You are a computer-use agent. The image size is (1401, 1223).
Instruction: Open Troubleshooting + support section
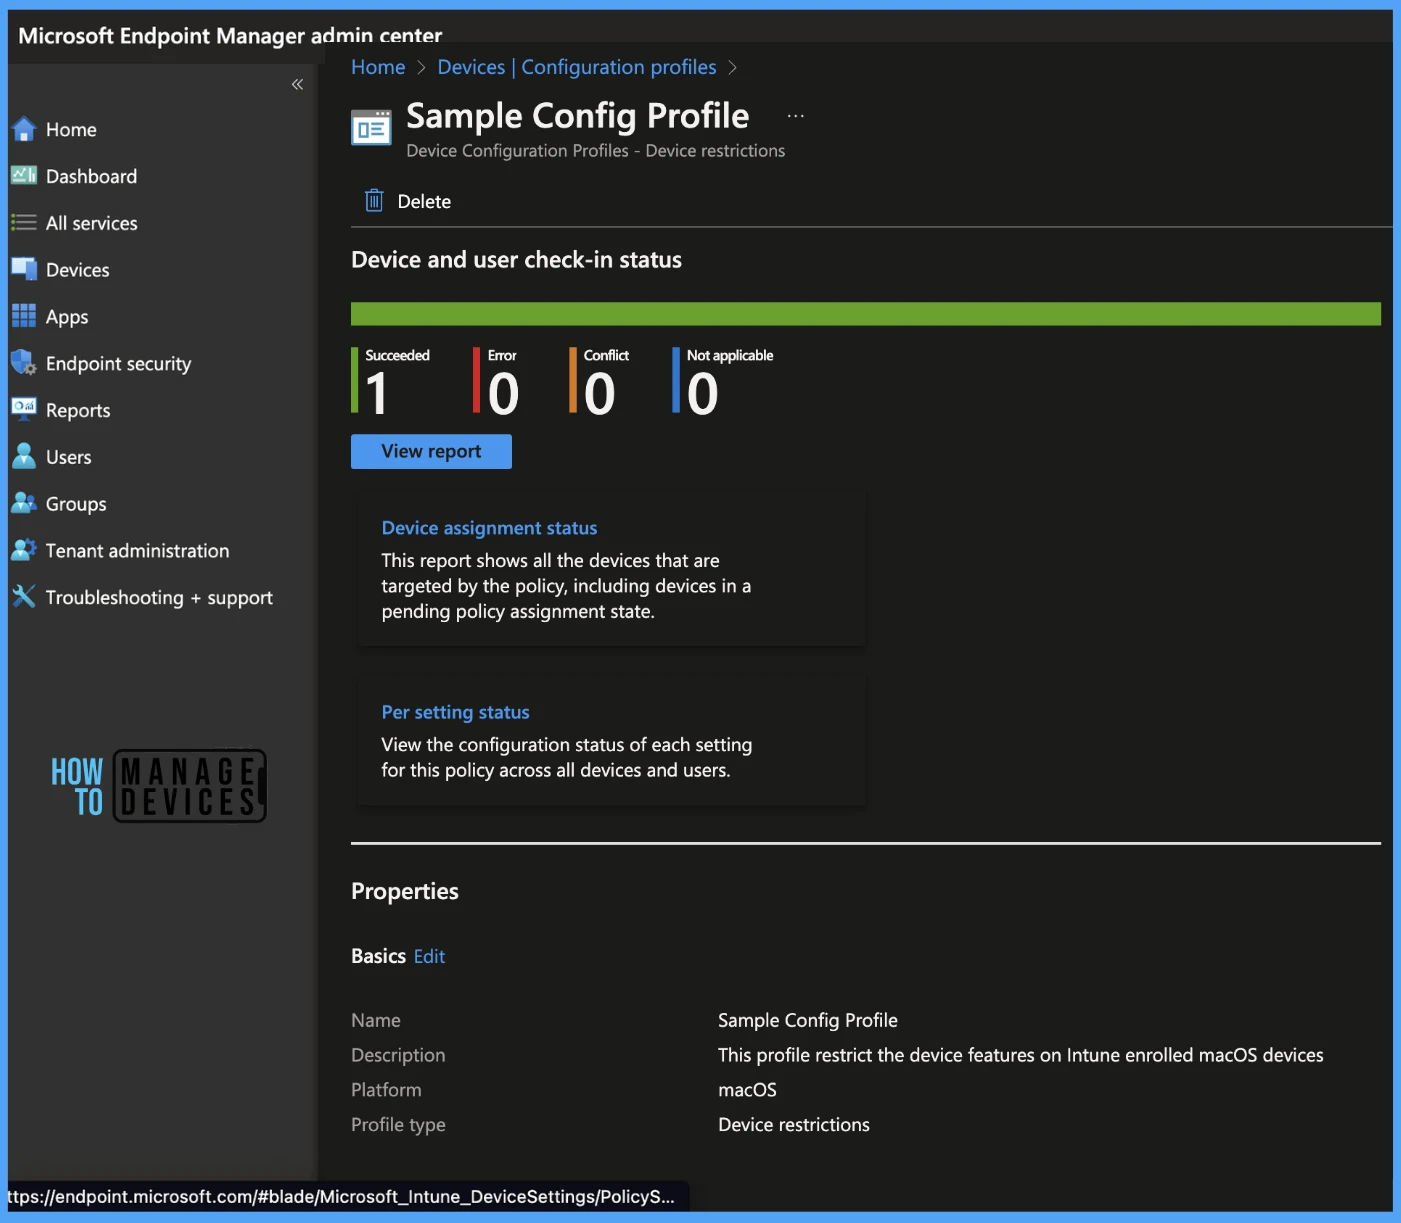click(159, 598)
